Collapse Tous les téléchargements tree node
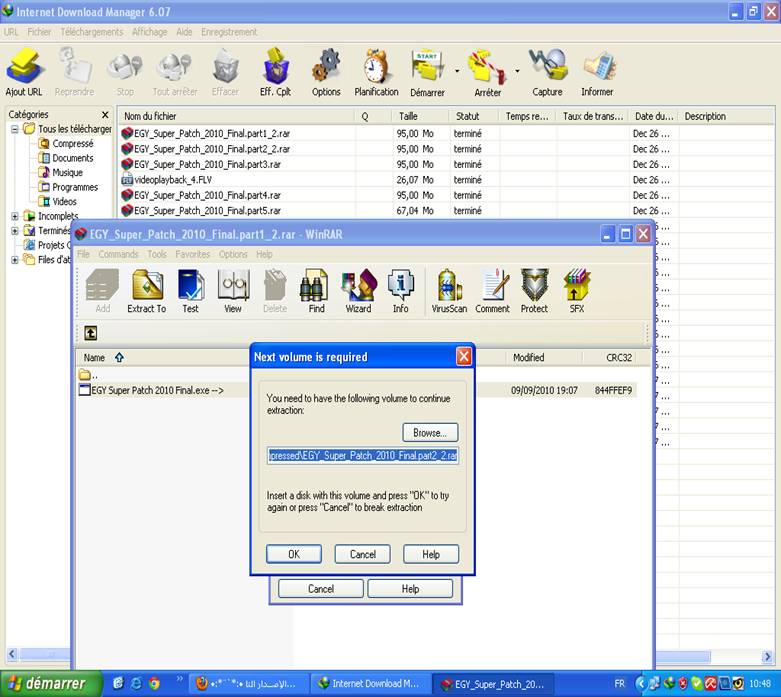 15,129
